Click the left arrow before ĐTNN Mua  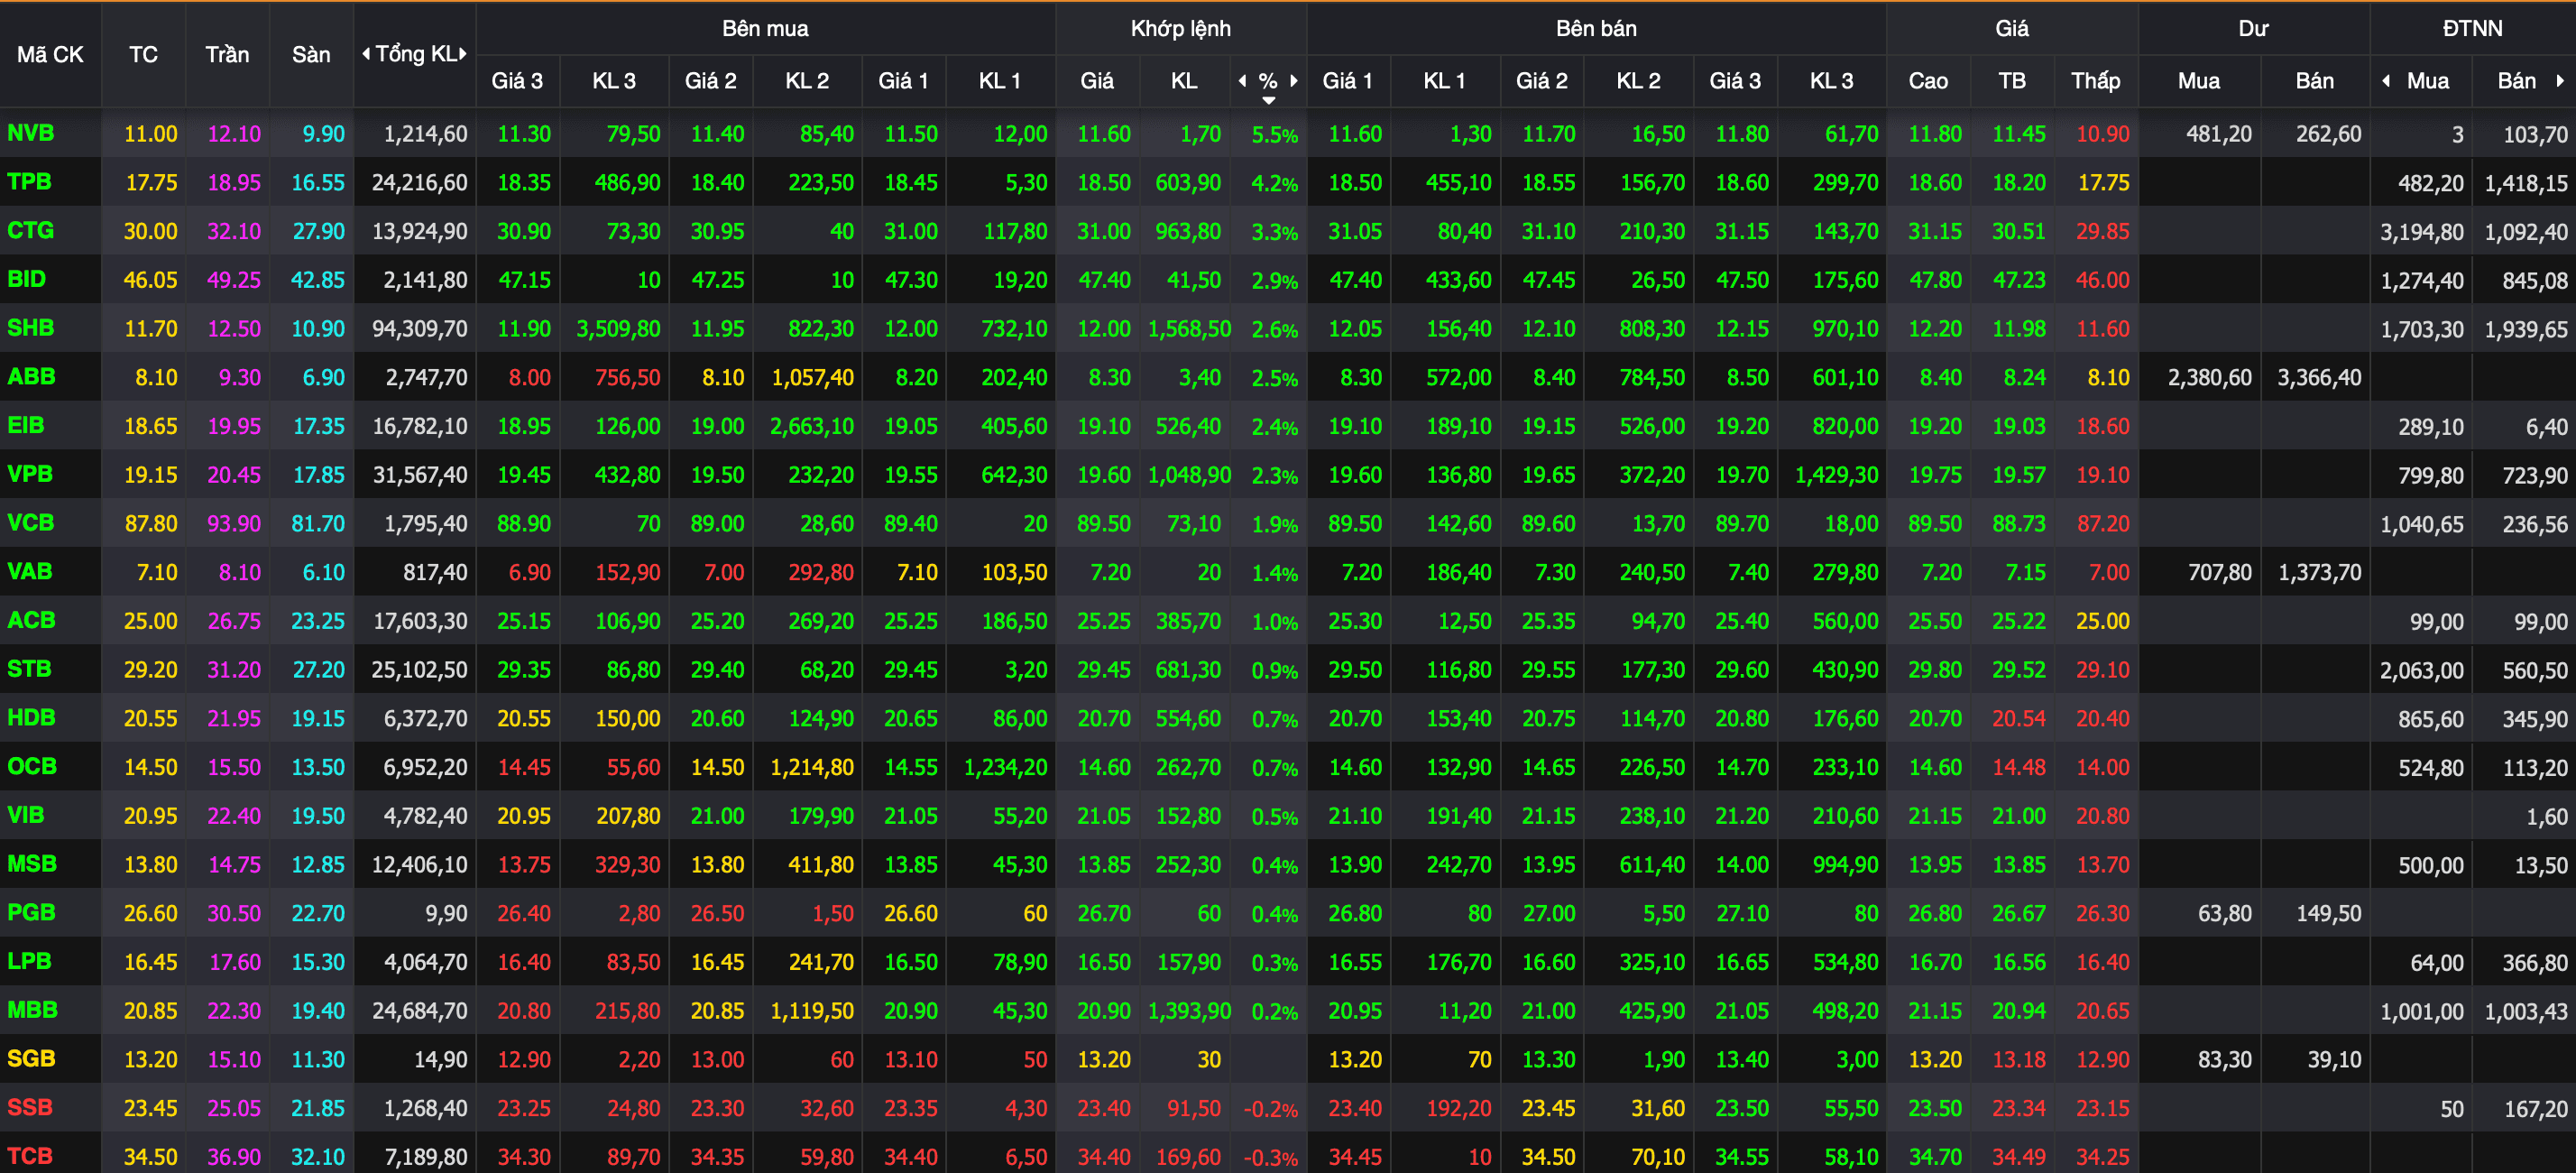pyautogui.click(x=2386, y=81)
